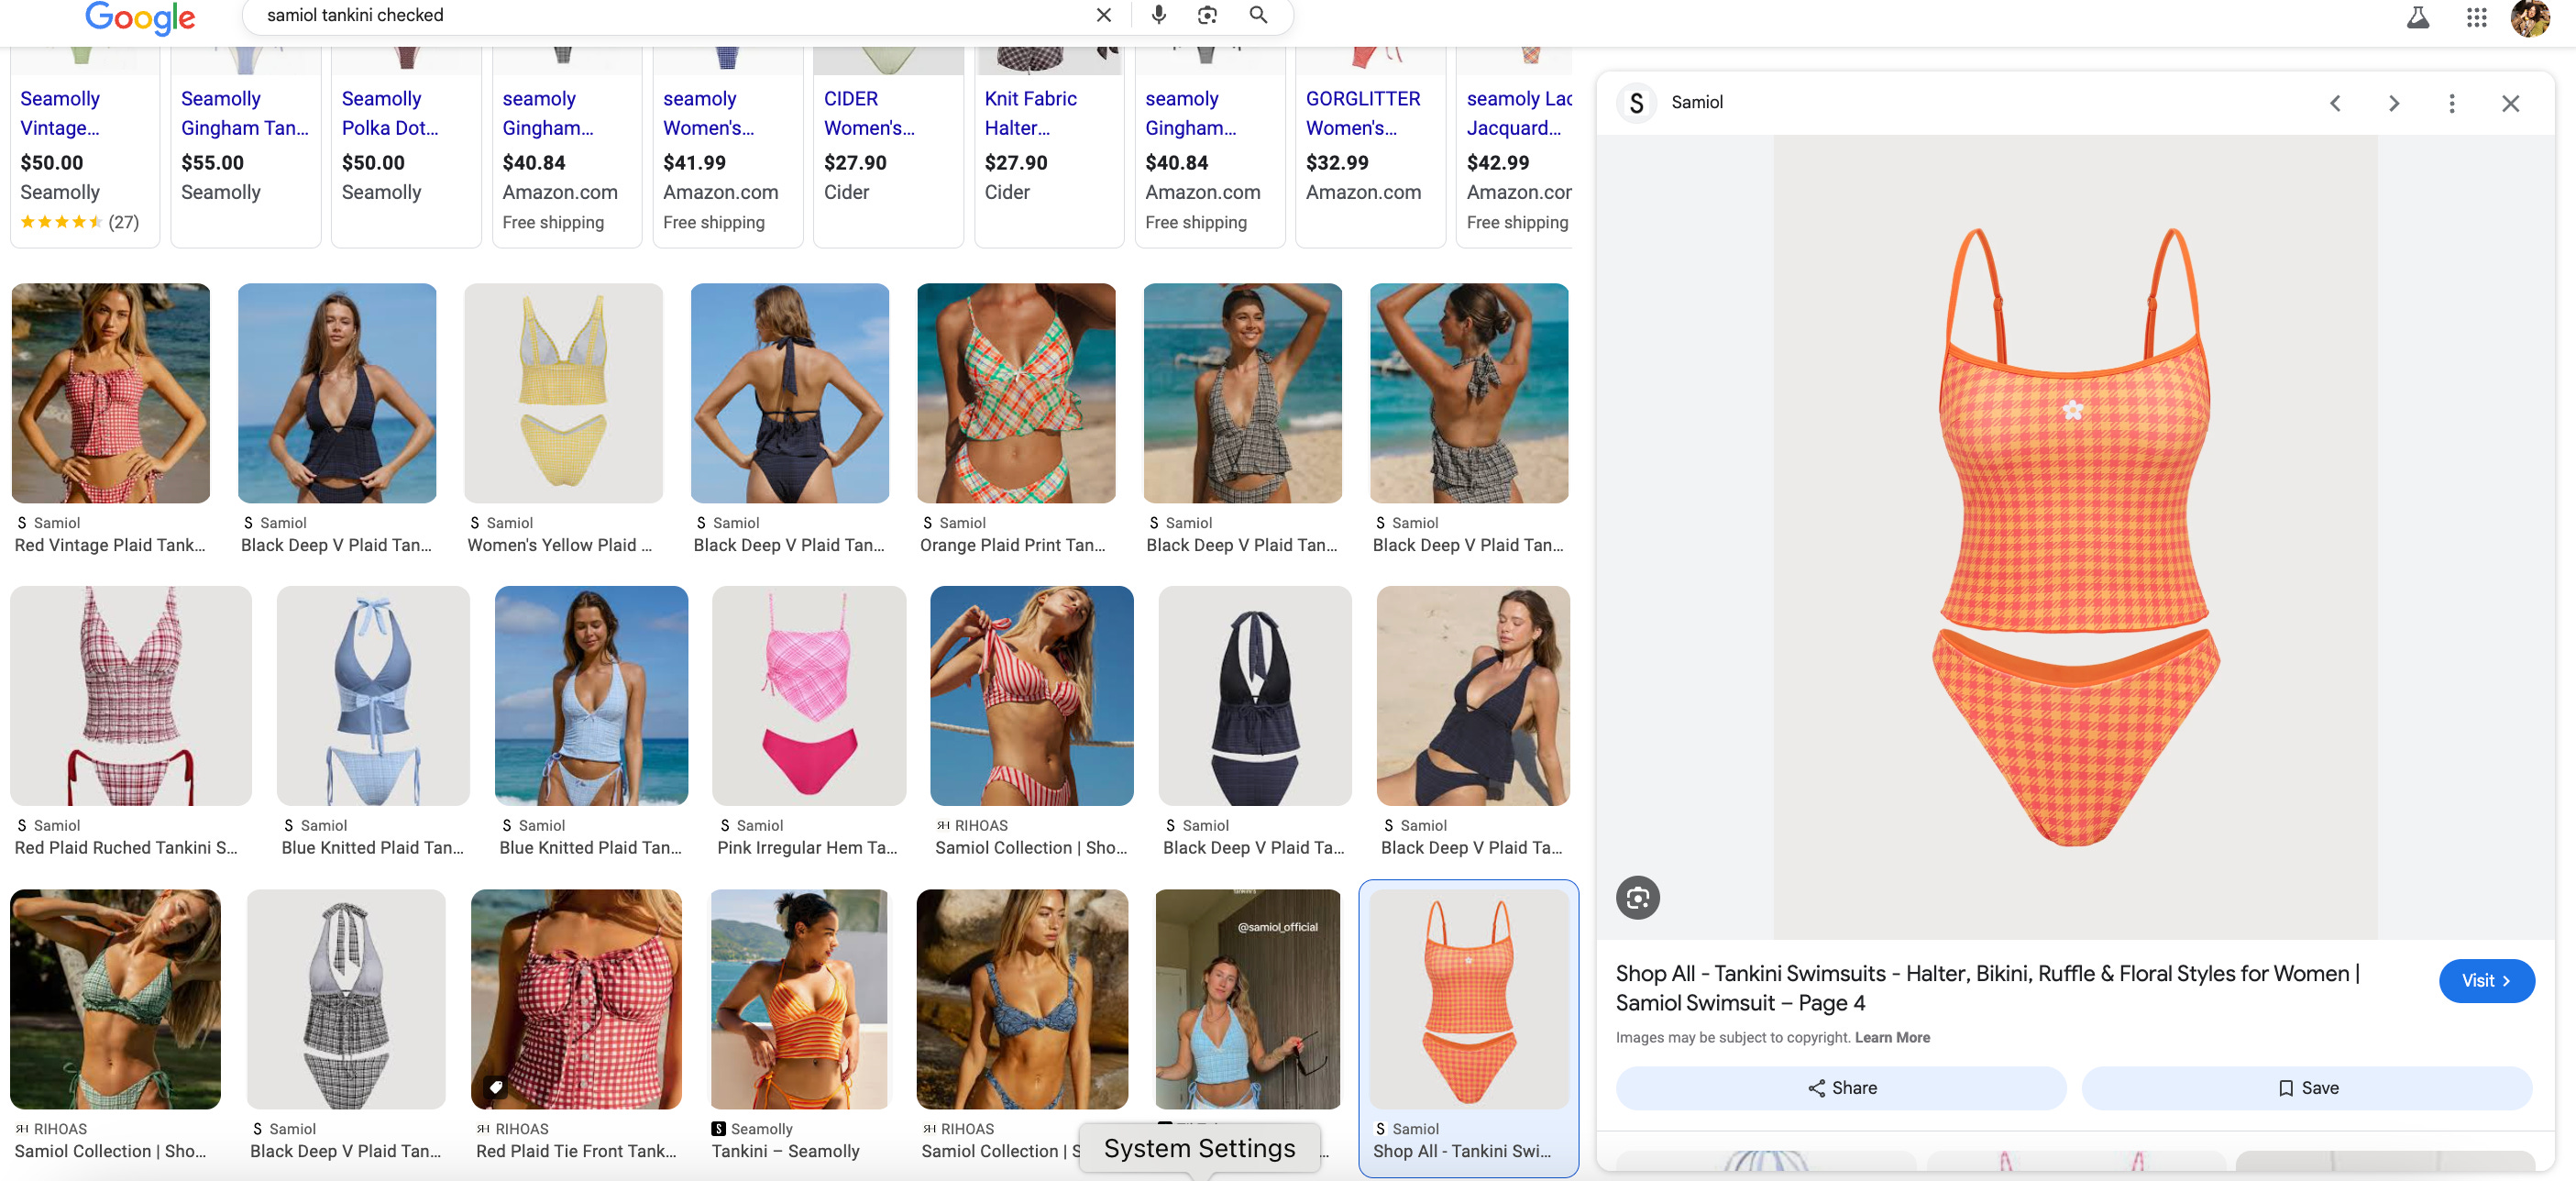Click the Visit button

[2486, 980]
